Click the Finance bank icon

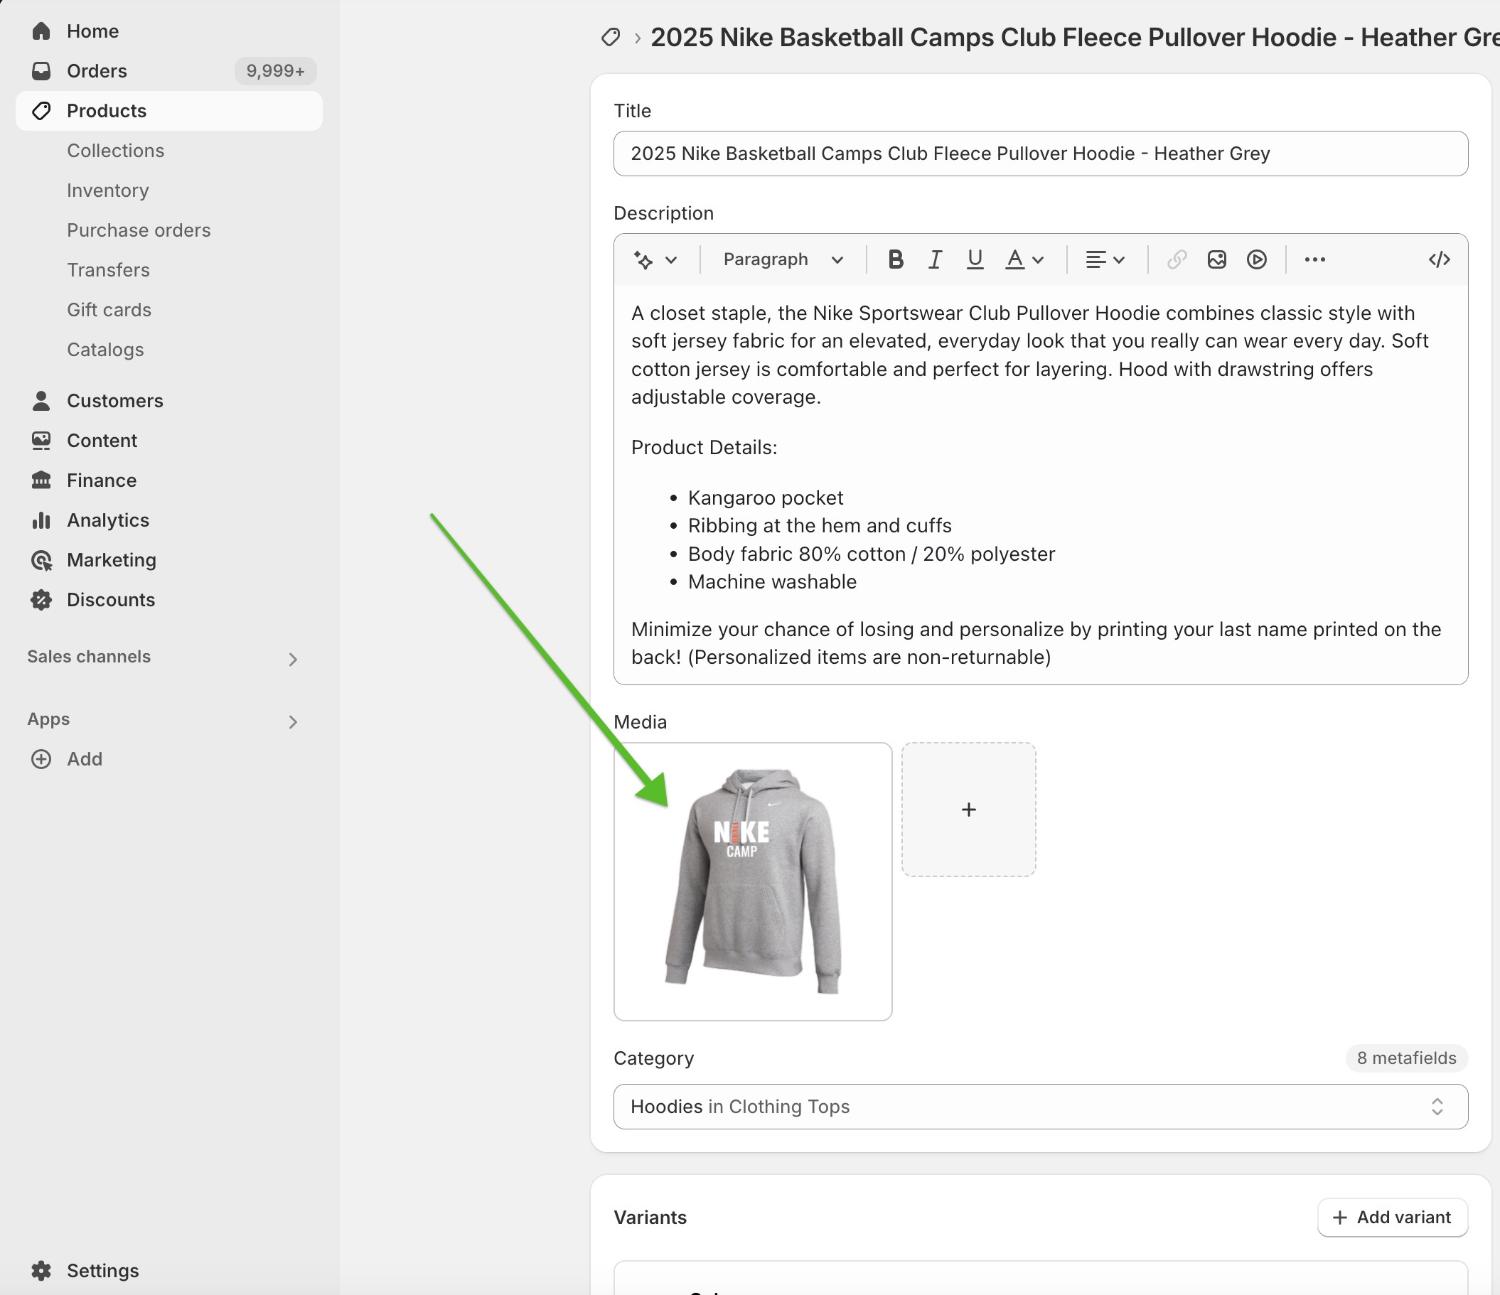coord(41,481)
